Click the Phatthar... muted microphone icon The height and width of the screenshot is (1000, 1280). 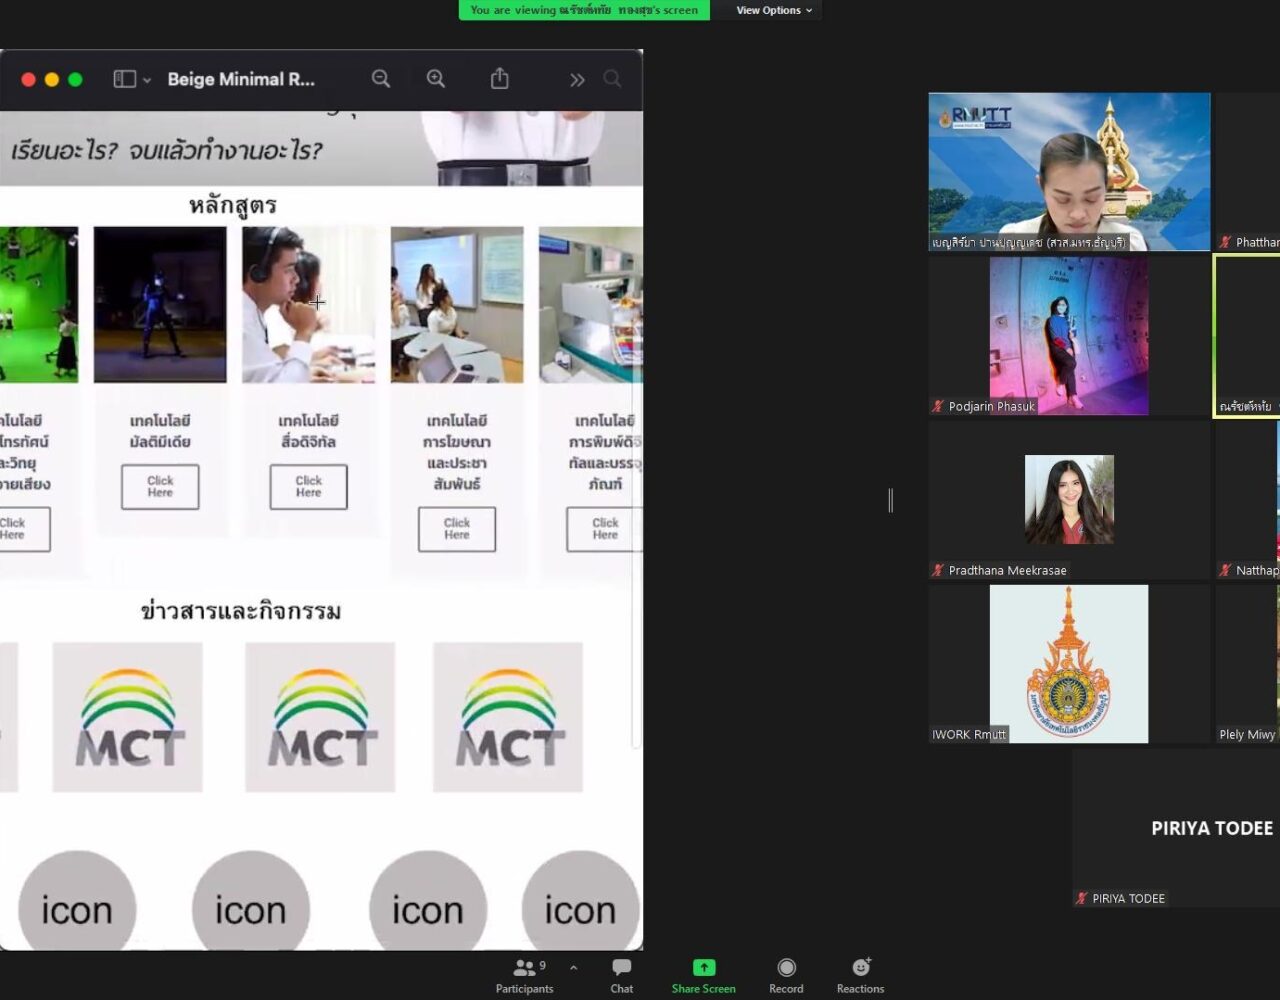point(1225,242)
